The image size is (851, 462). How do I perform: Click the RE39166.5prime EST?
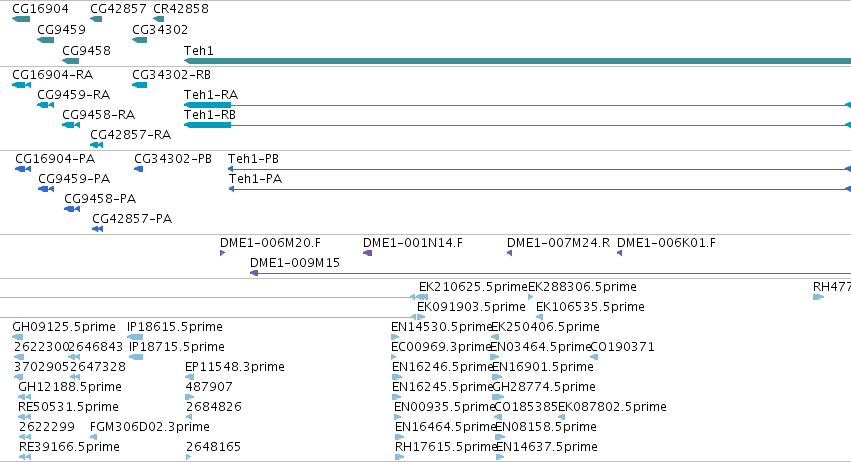[x=24, y=458]
